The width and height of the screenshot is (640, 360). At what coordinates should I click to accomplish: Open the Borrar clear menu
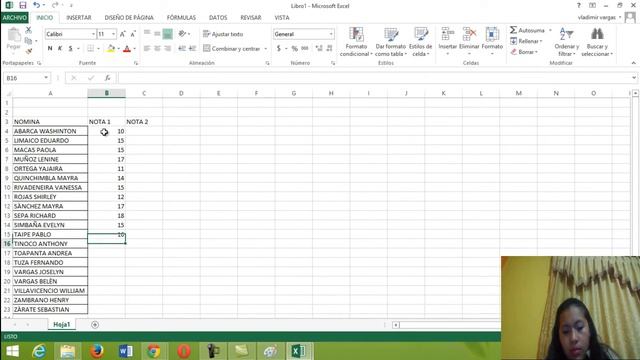tap(524, 52)
